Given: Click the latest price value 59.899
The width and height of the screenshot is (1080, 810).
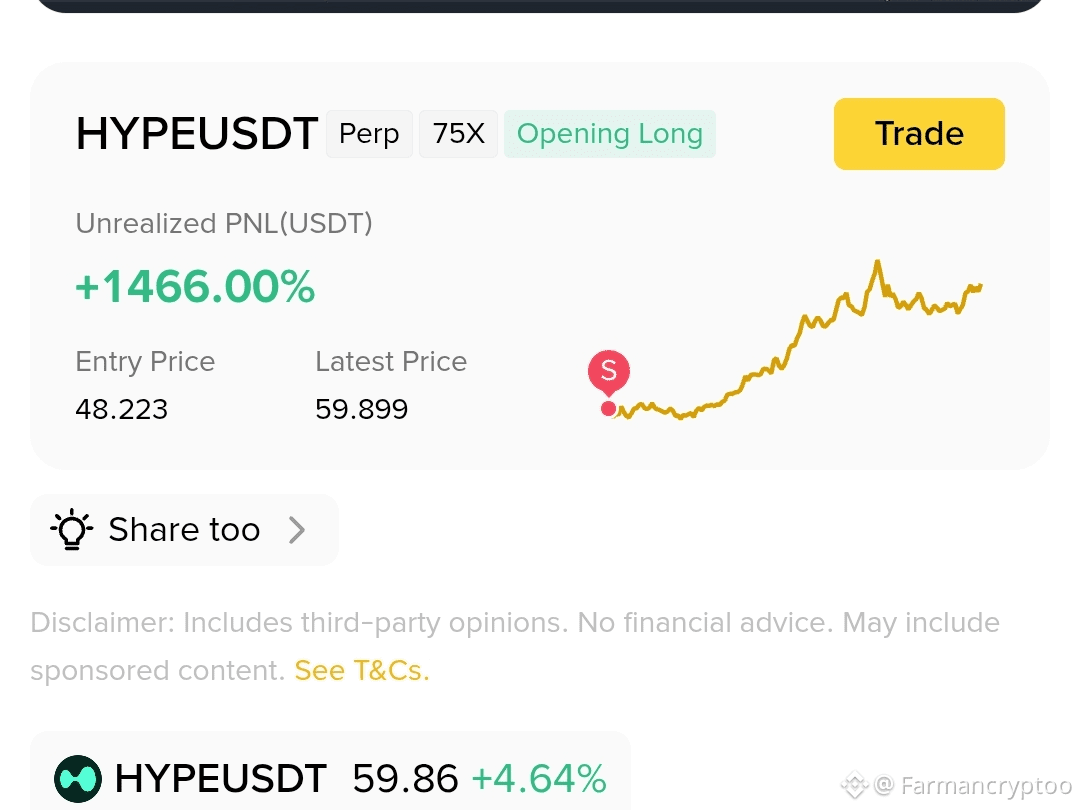Looking at the screenshot, I should pyautogui.click(x=362, y=409).
